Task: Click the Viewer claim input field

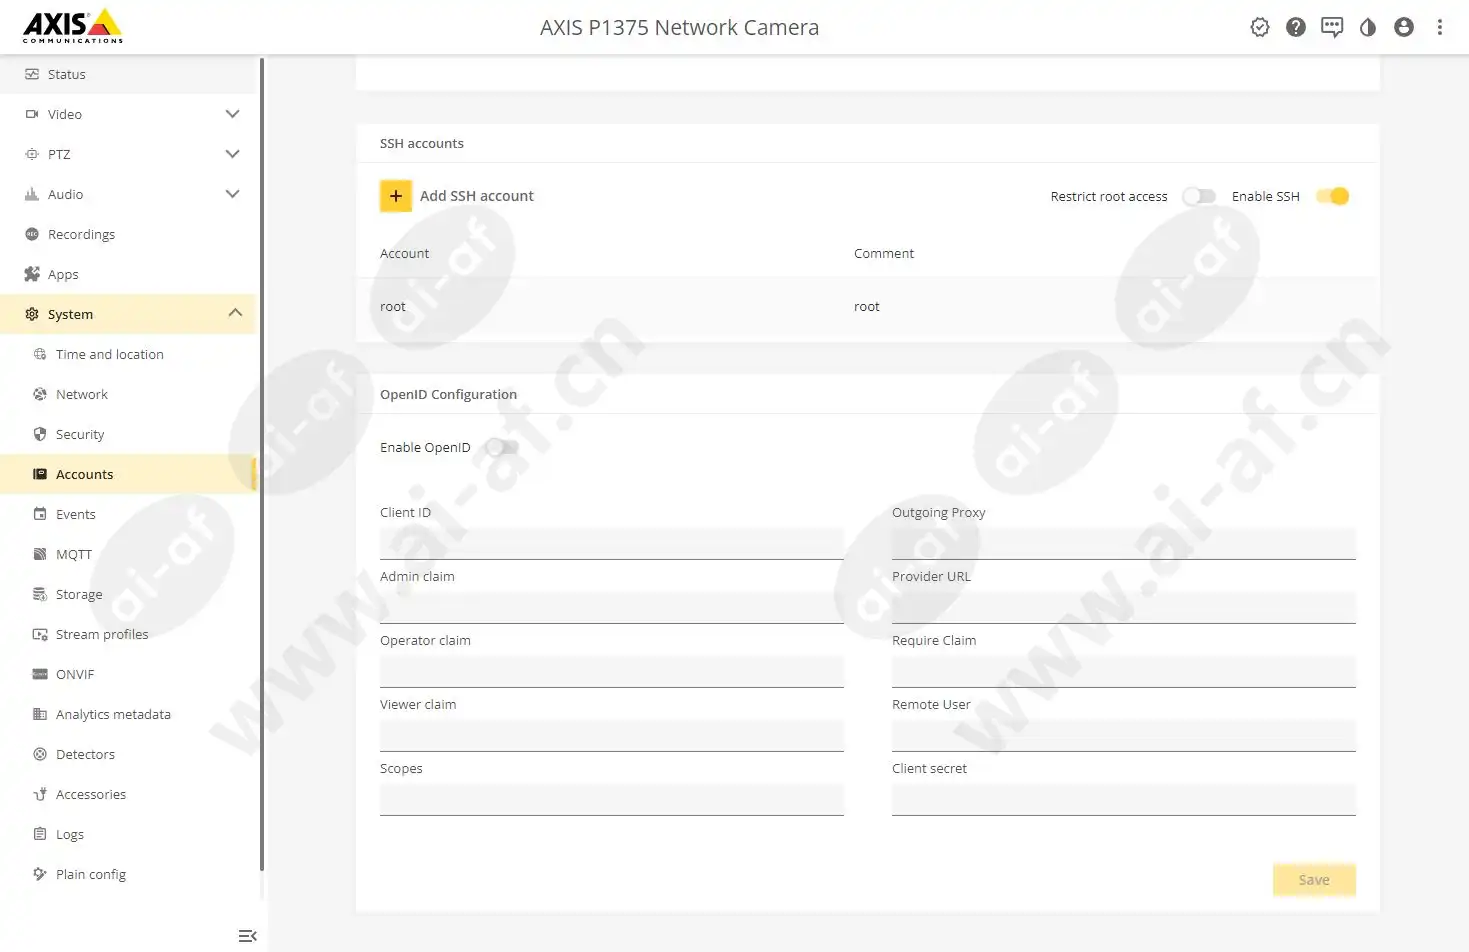Action: (x=612, y=735)
